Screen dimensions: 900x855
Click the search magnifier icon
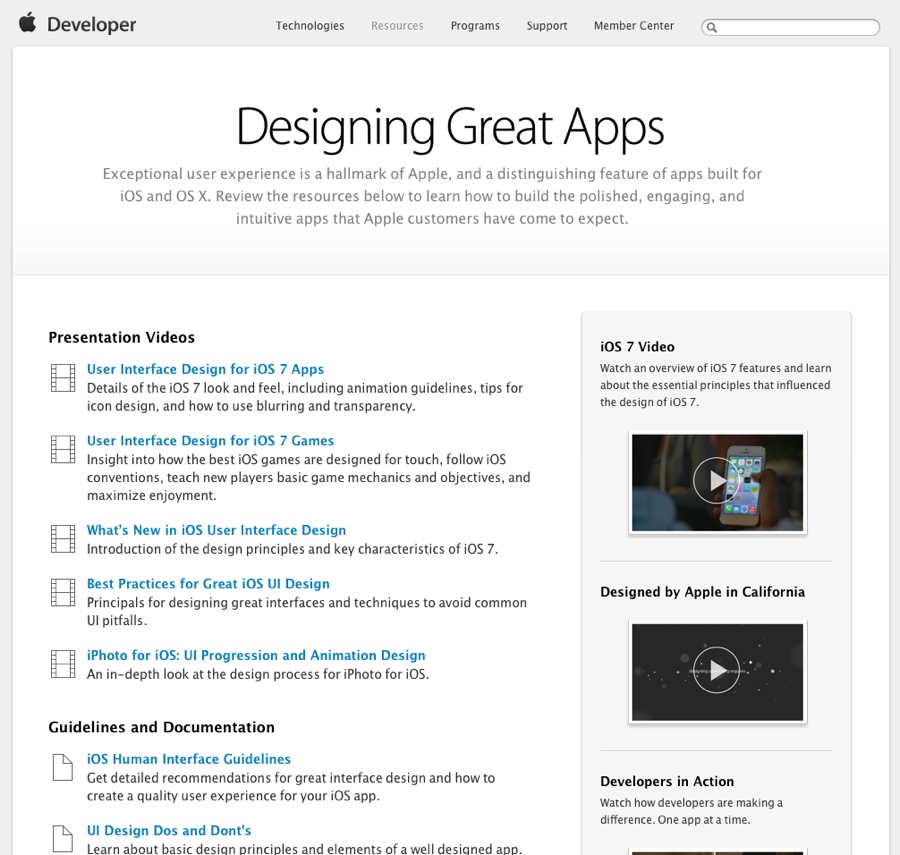tap(712, 27)
